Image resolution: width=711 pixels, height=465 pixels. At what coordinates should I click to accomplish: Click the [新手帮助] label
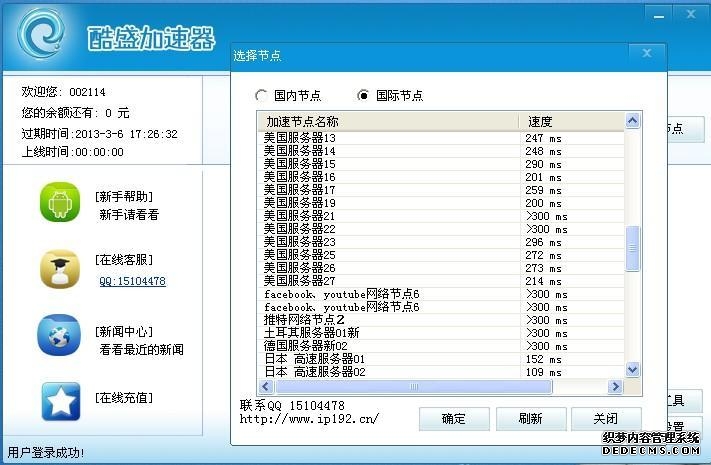(124, 196)
